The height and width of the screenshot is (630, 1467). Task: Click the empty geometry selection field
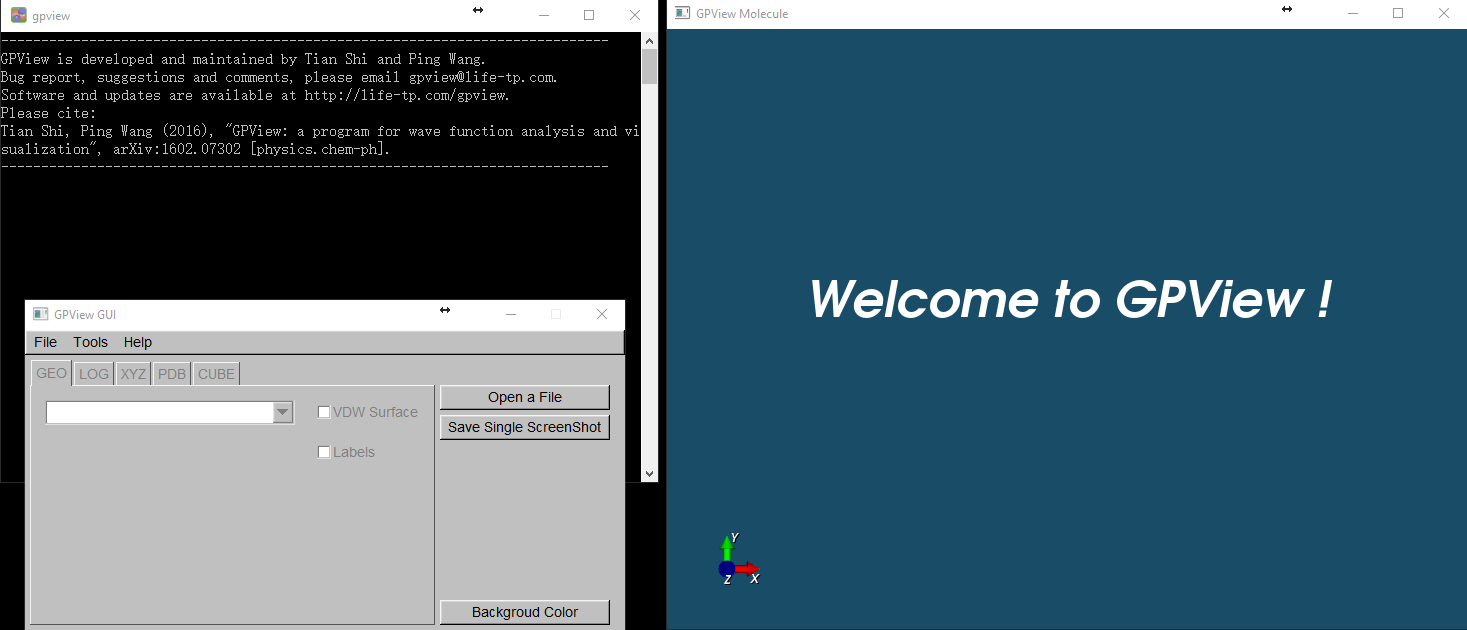coord(160,412)
